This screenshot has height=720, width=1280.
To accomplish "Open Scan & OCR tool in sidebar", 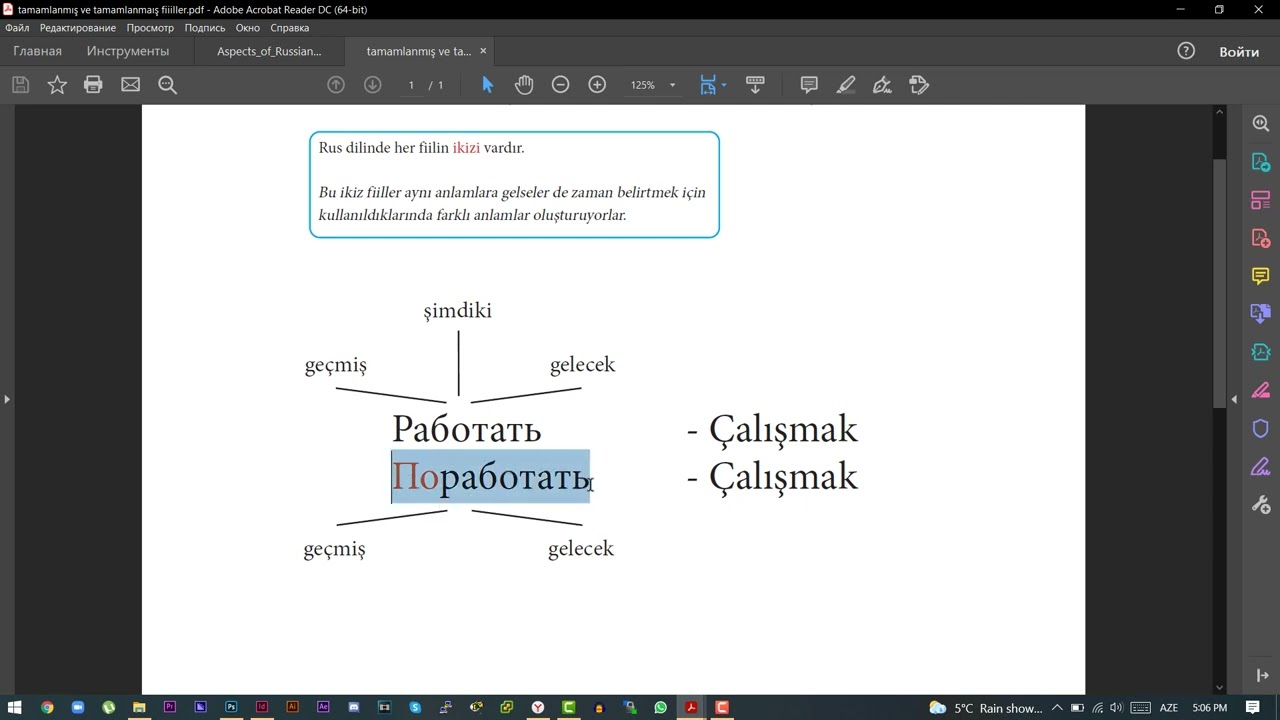I will 1260,352.
